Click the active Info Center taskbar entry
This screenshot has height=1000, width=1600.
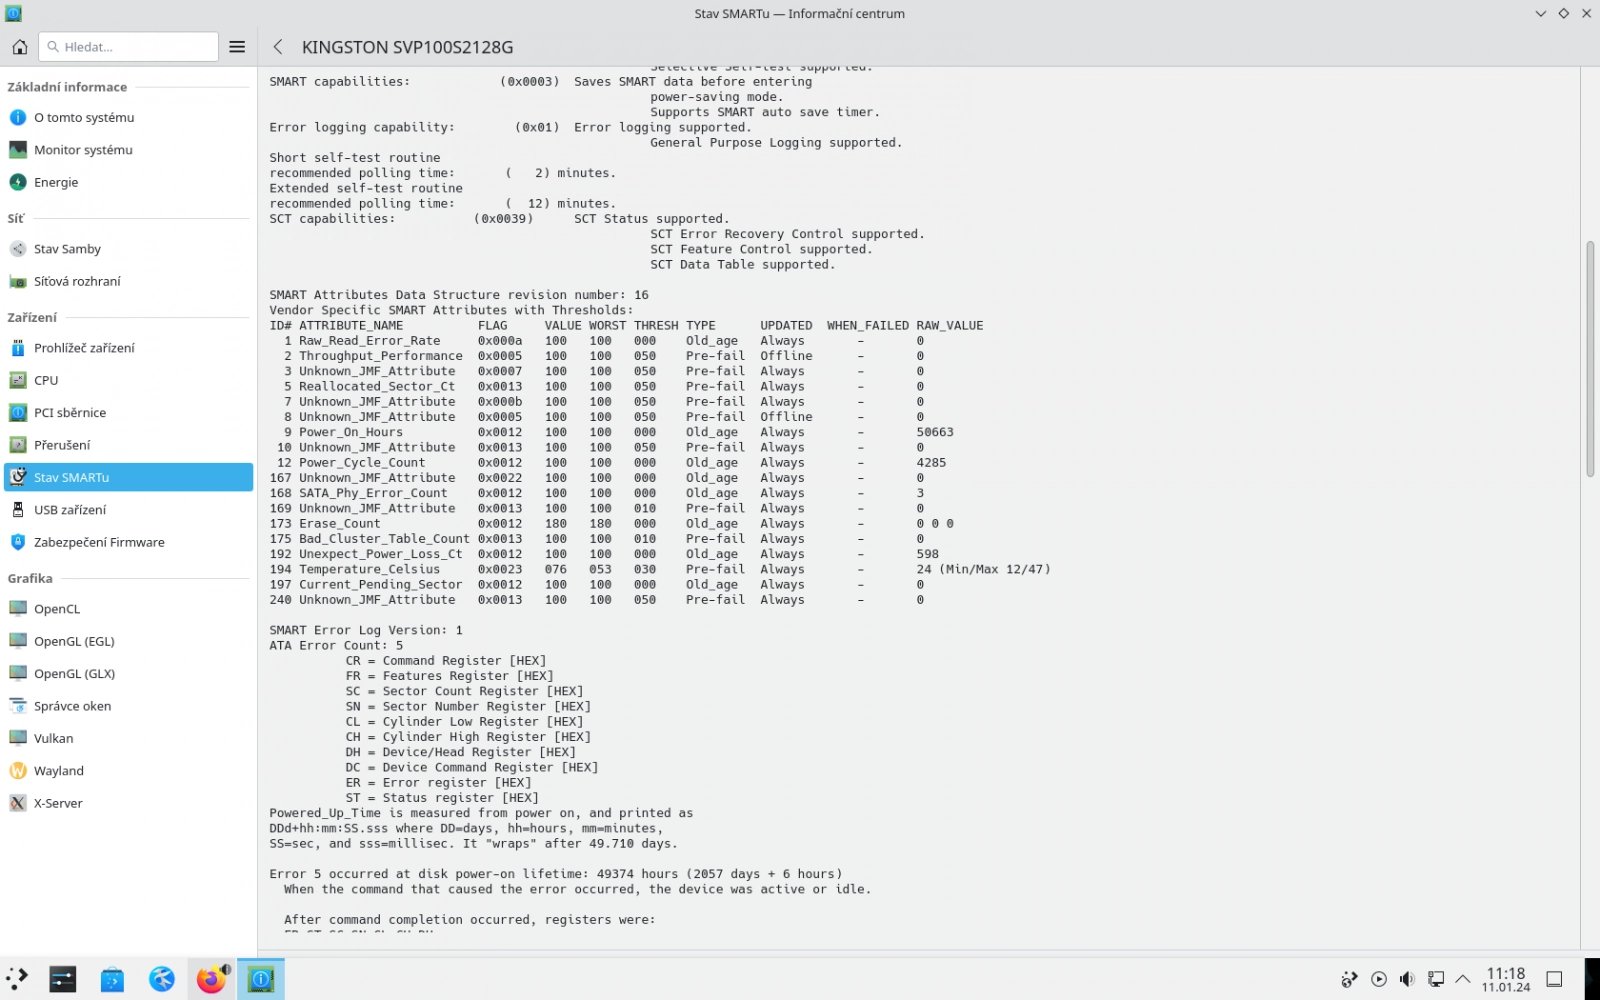point(261,979)
